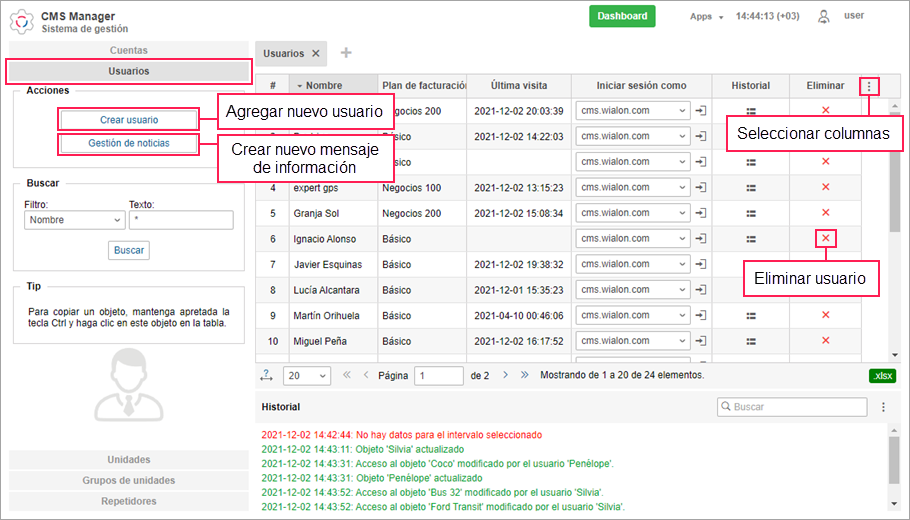
Task: Open site dropdown for Ignacio Alonso row
Action: coord(633,239)
